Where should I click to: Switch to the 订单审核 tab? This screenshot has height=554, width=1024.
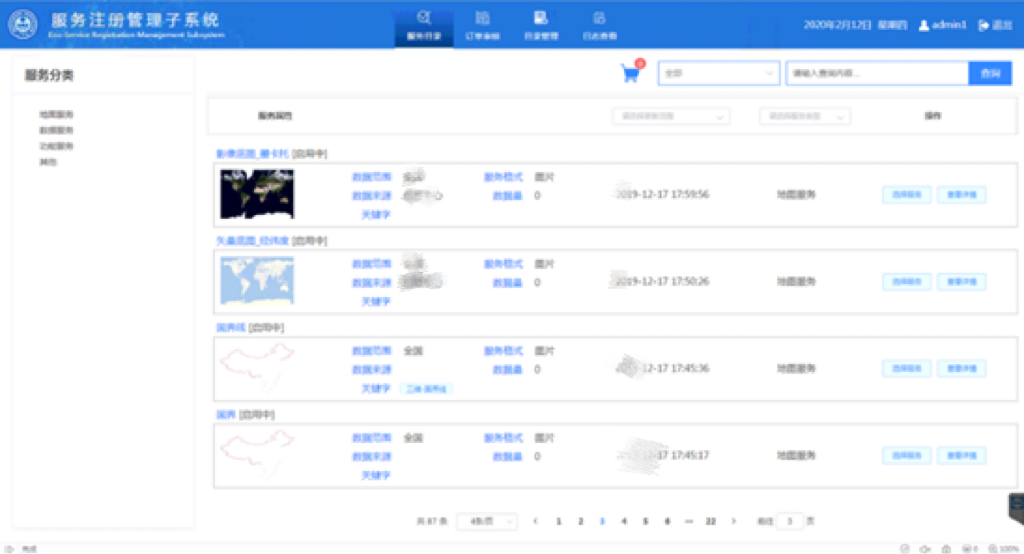[482, 25]
